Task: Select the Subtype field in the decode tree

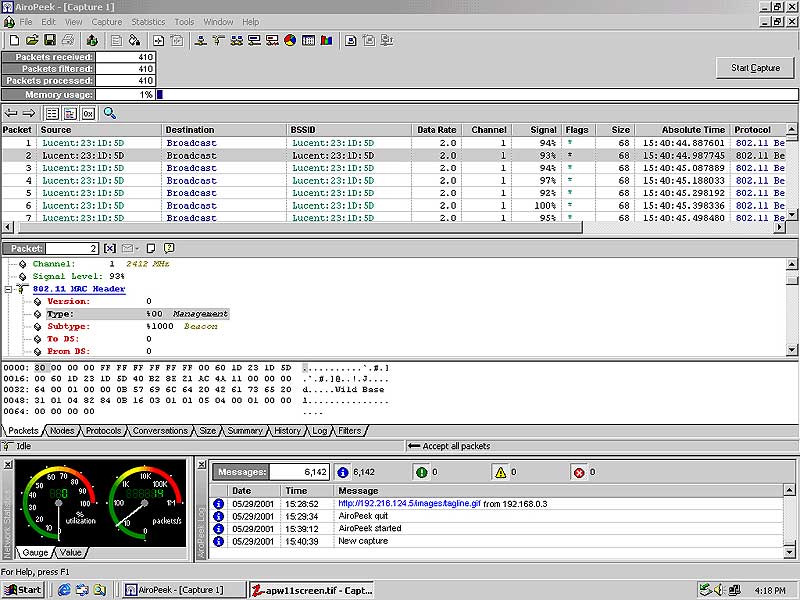Action: pos(133,327)
